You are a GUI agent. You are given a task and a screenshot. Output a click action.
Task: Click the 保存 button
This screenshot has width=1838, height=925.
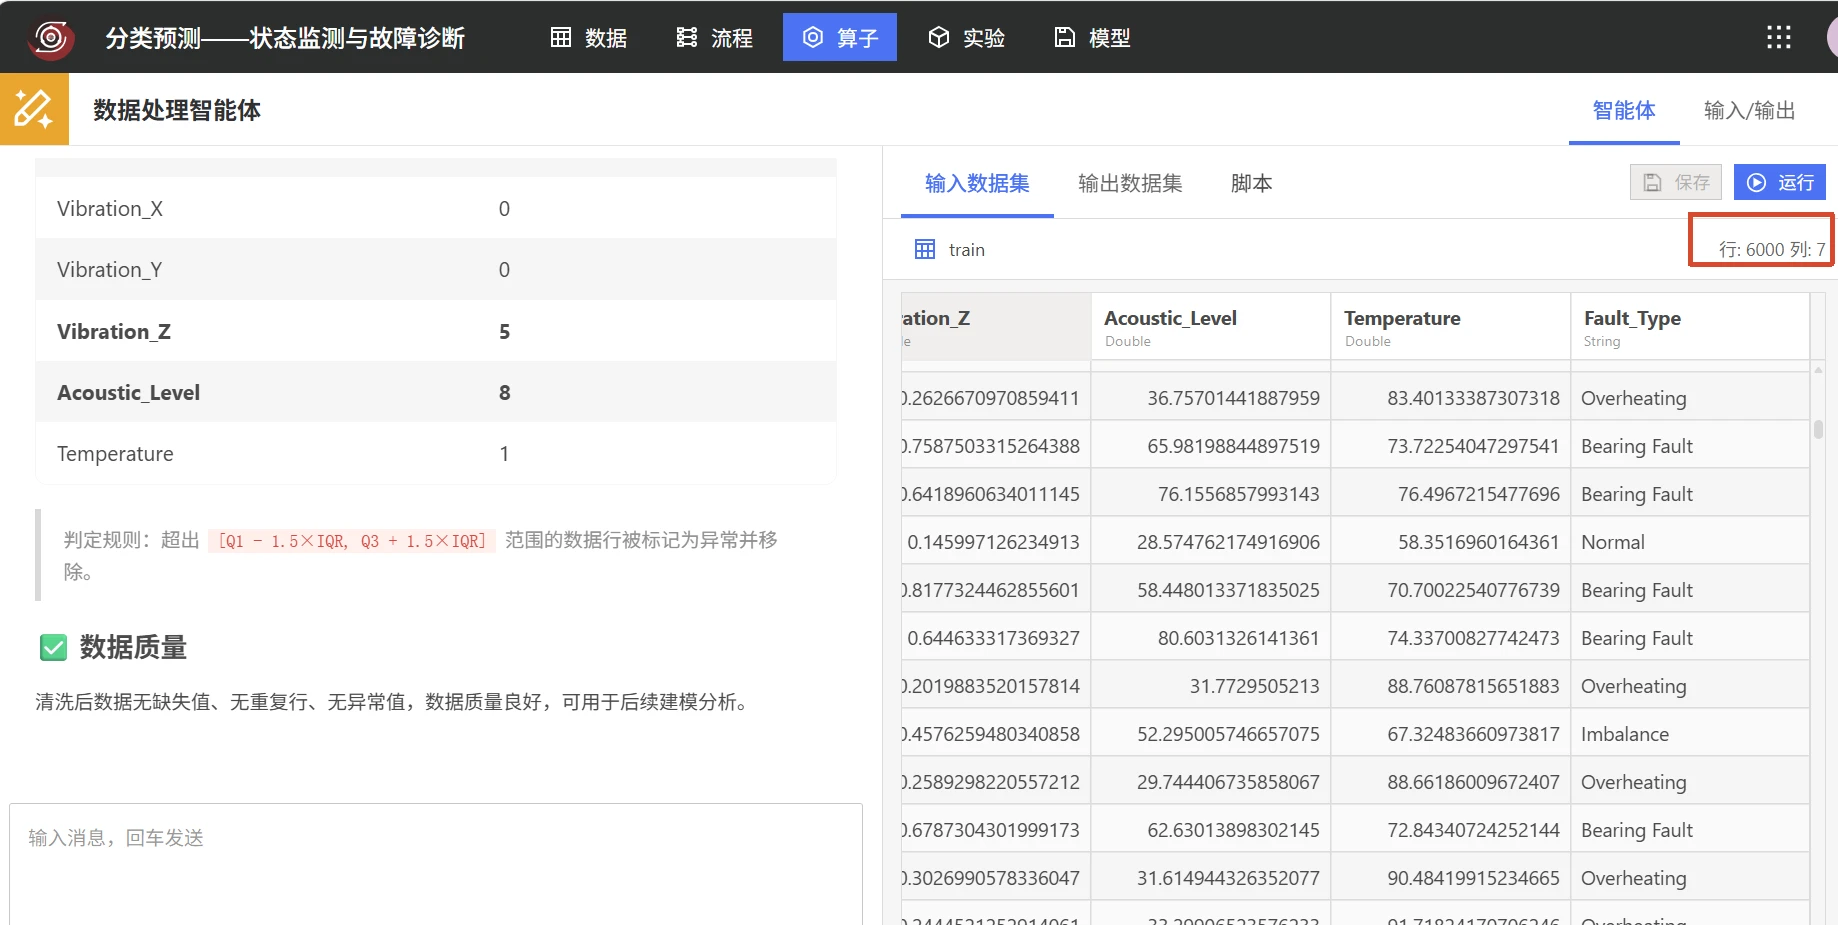(1676, 182)
